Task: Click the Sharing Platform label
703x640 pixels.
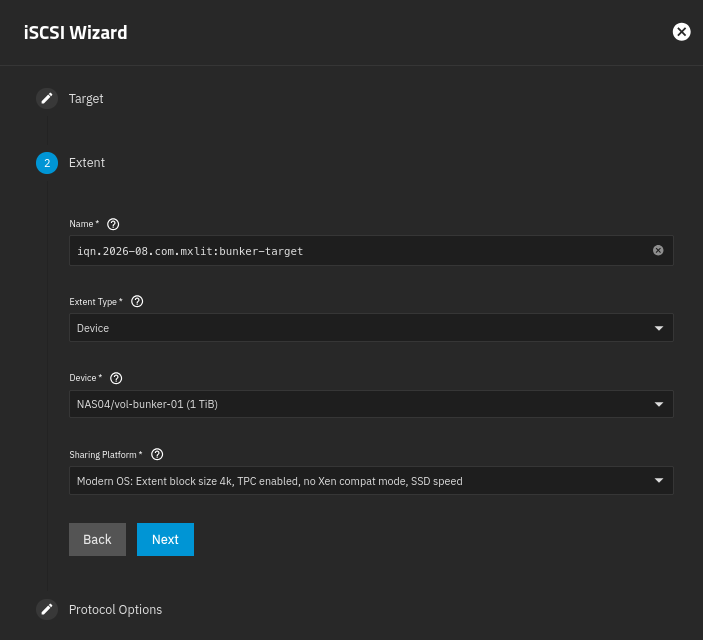Action: pyautogui.click(x=105, y=455)
